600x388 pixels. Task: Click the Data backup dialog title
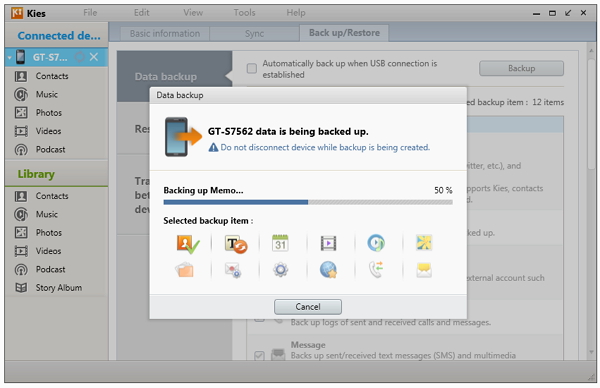tap(179, 95)
